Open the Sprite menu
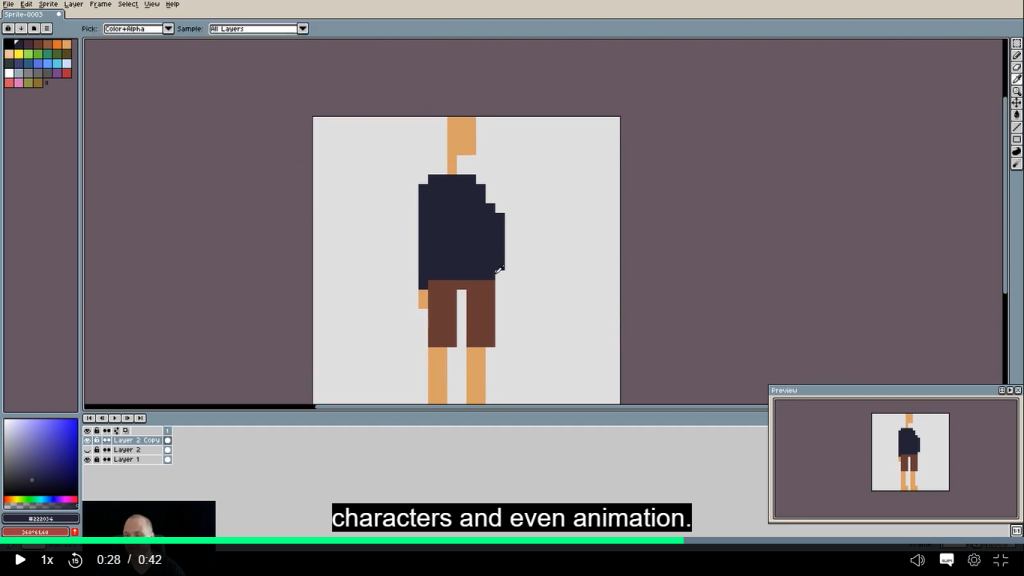The width and height of the screenshot is (1024, 576). tap(48, 4)
